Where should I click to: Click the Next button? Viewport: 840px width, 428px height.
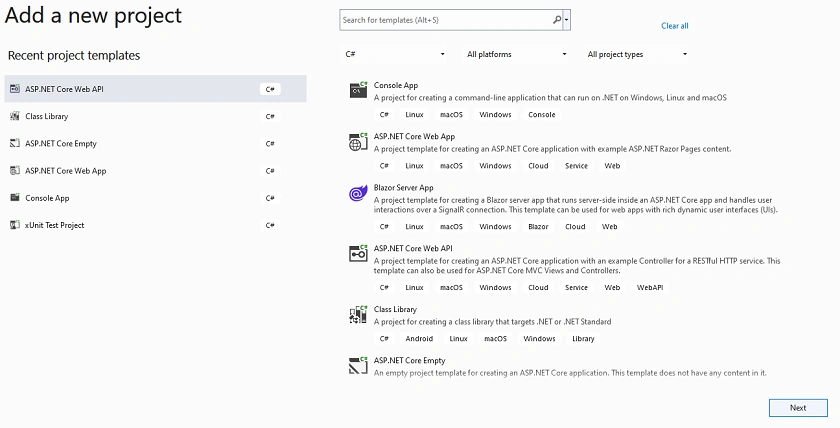pyautogui.click(x=798, y=408)
